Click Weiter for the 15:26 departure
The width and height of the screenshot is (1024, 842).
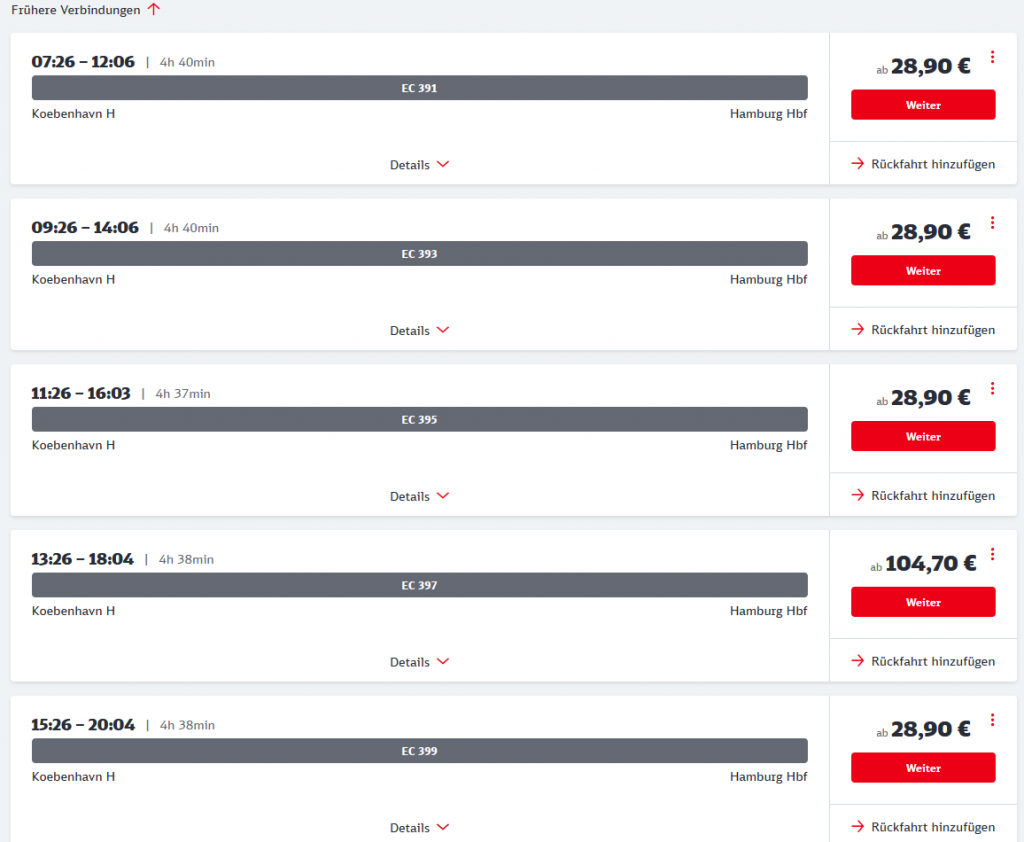click(x=923, y=768)
